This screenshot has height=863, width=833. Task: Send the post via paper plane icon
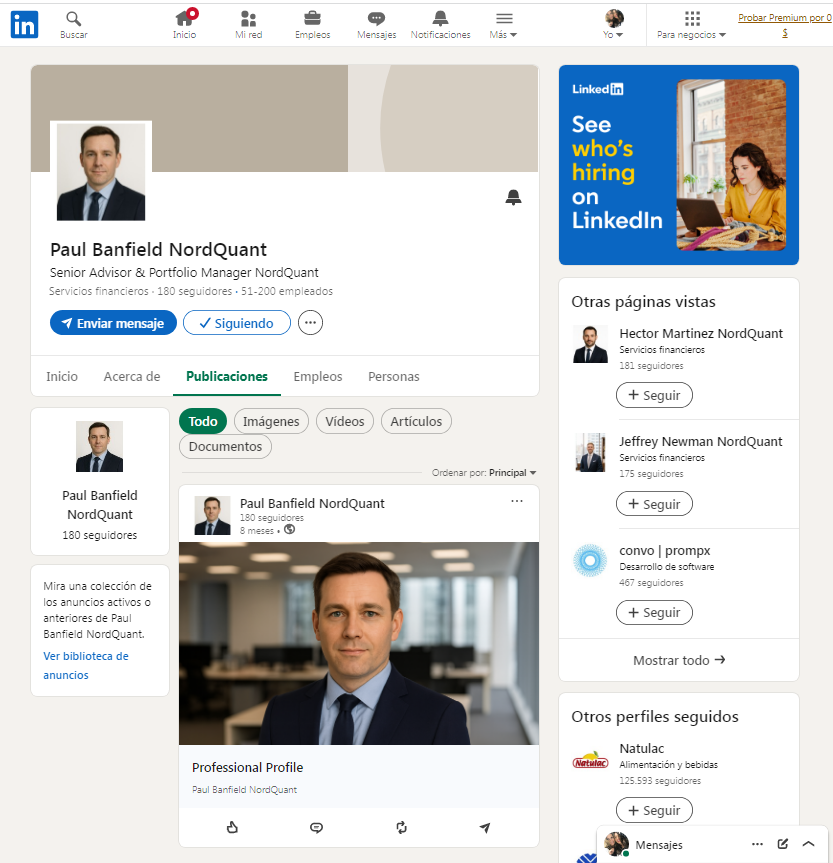(485, 827)
